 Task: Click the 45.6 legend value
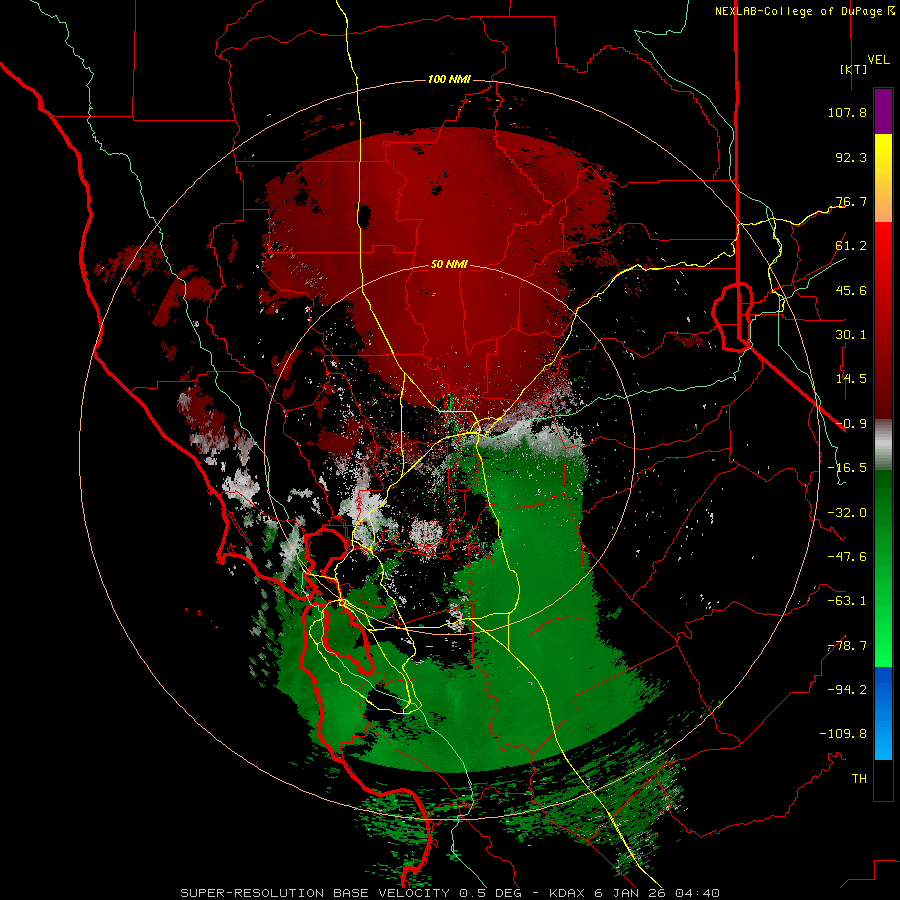[851, 290]
